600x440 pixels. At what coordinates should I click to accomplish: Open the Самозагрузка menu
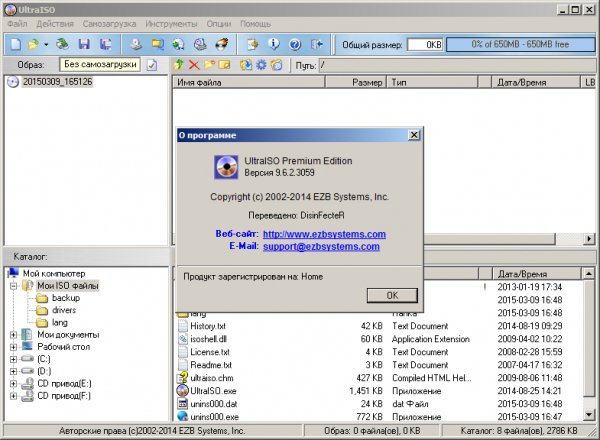pyautogui.click(x=109, y=24)
